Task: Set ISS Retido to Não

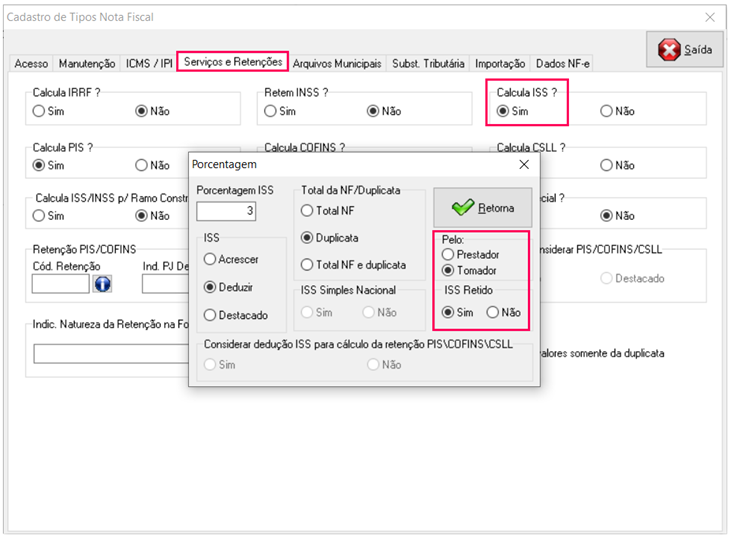Action: click(493, 312)
